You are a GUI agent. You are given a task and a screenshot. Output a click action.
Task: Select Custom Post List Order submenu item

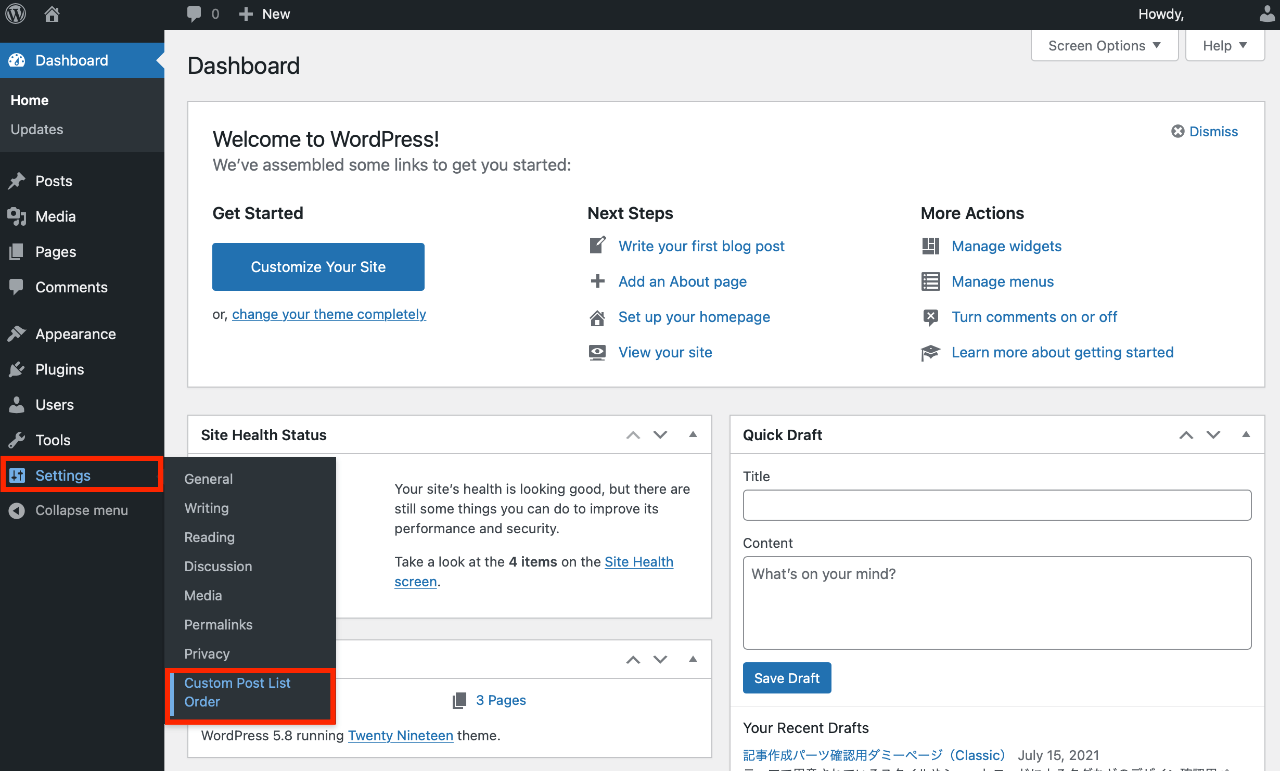pos(250,692)
